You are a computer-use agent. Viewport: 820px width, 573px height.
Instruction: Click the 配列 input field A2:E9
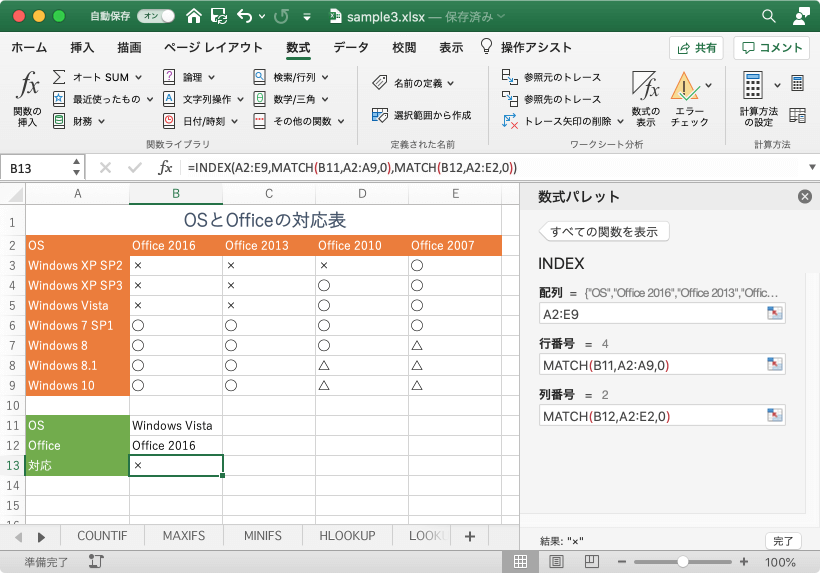point(662,314)
